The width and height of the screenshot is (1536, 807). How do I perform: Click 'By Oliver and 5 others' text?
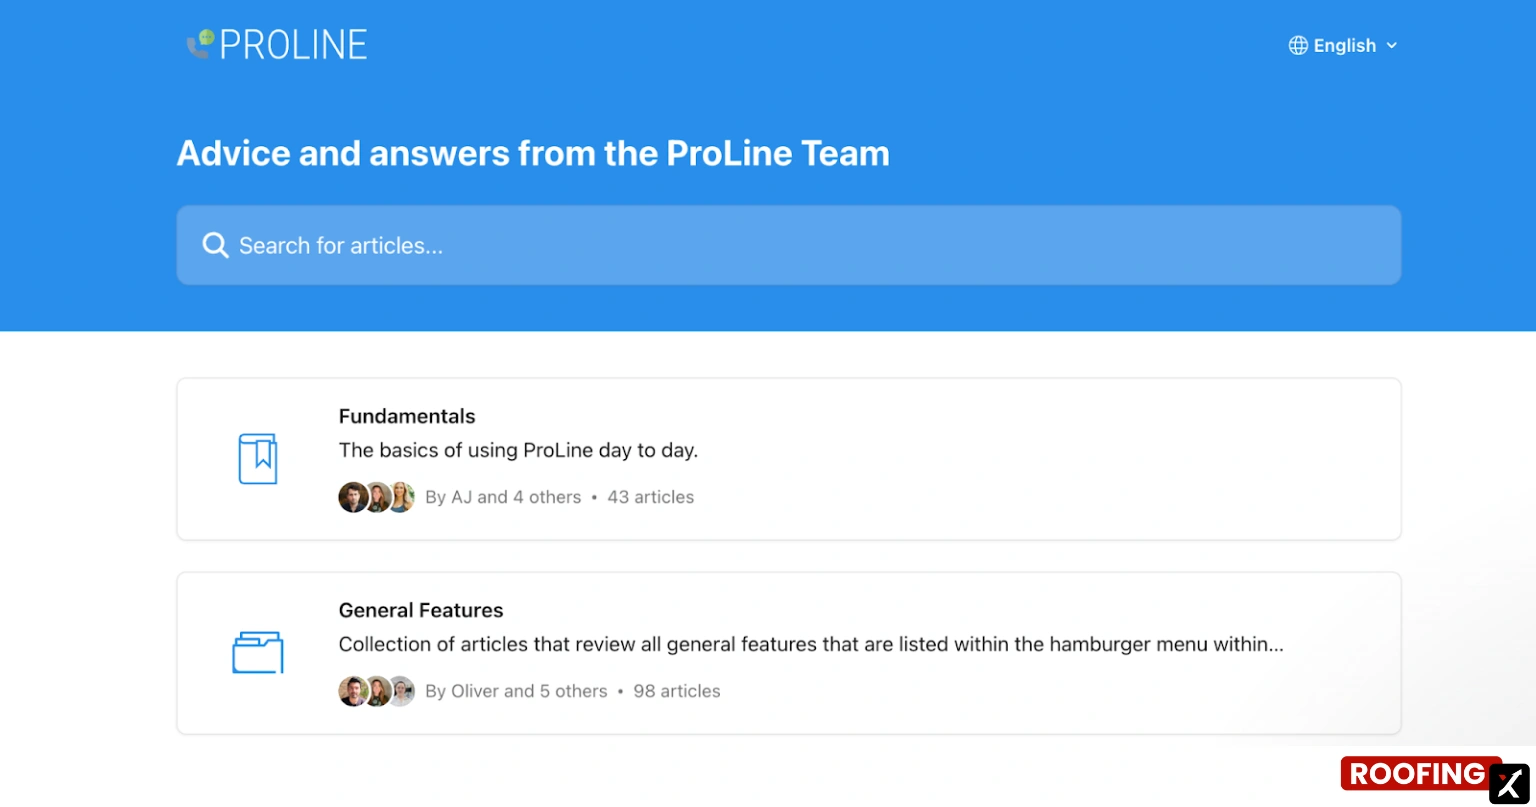click(x=517, y=691)
